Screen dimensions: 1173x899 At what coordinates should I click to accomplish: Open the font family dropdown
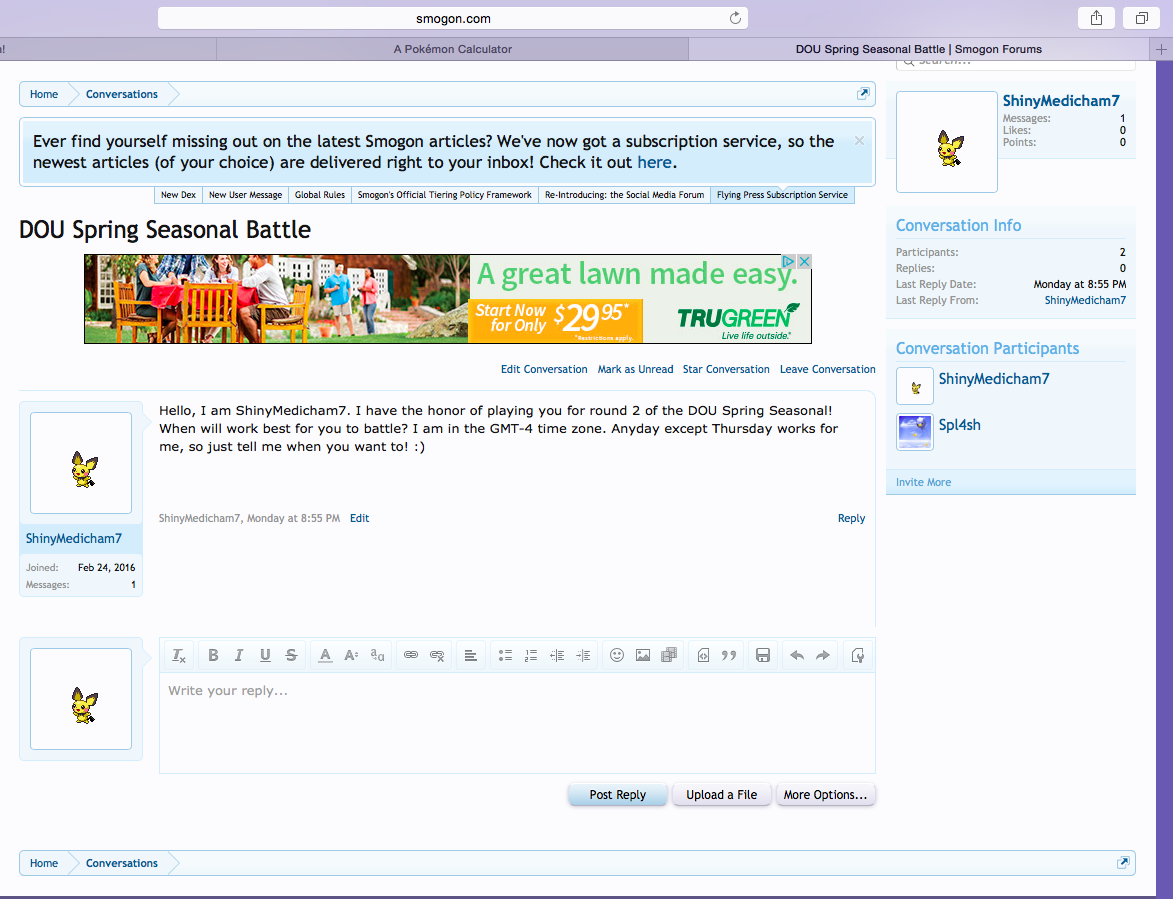click(x=377, y=655)
